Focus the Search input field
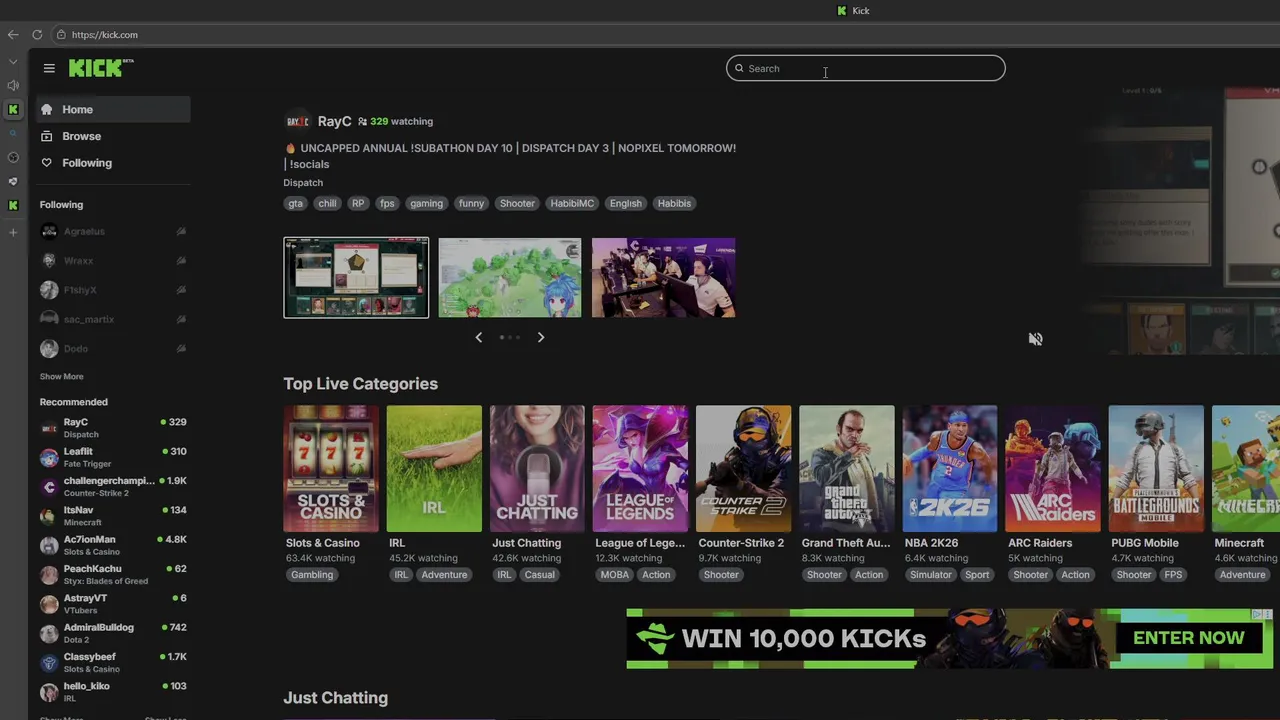1280x720 pixels. [x=866, y=68]
